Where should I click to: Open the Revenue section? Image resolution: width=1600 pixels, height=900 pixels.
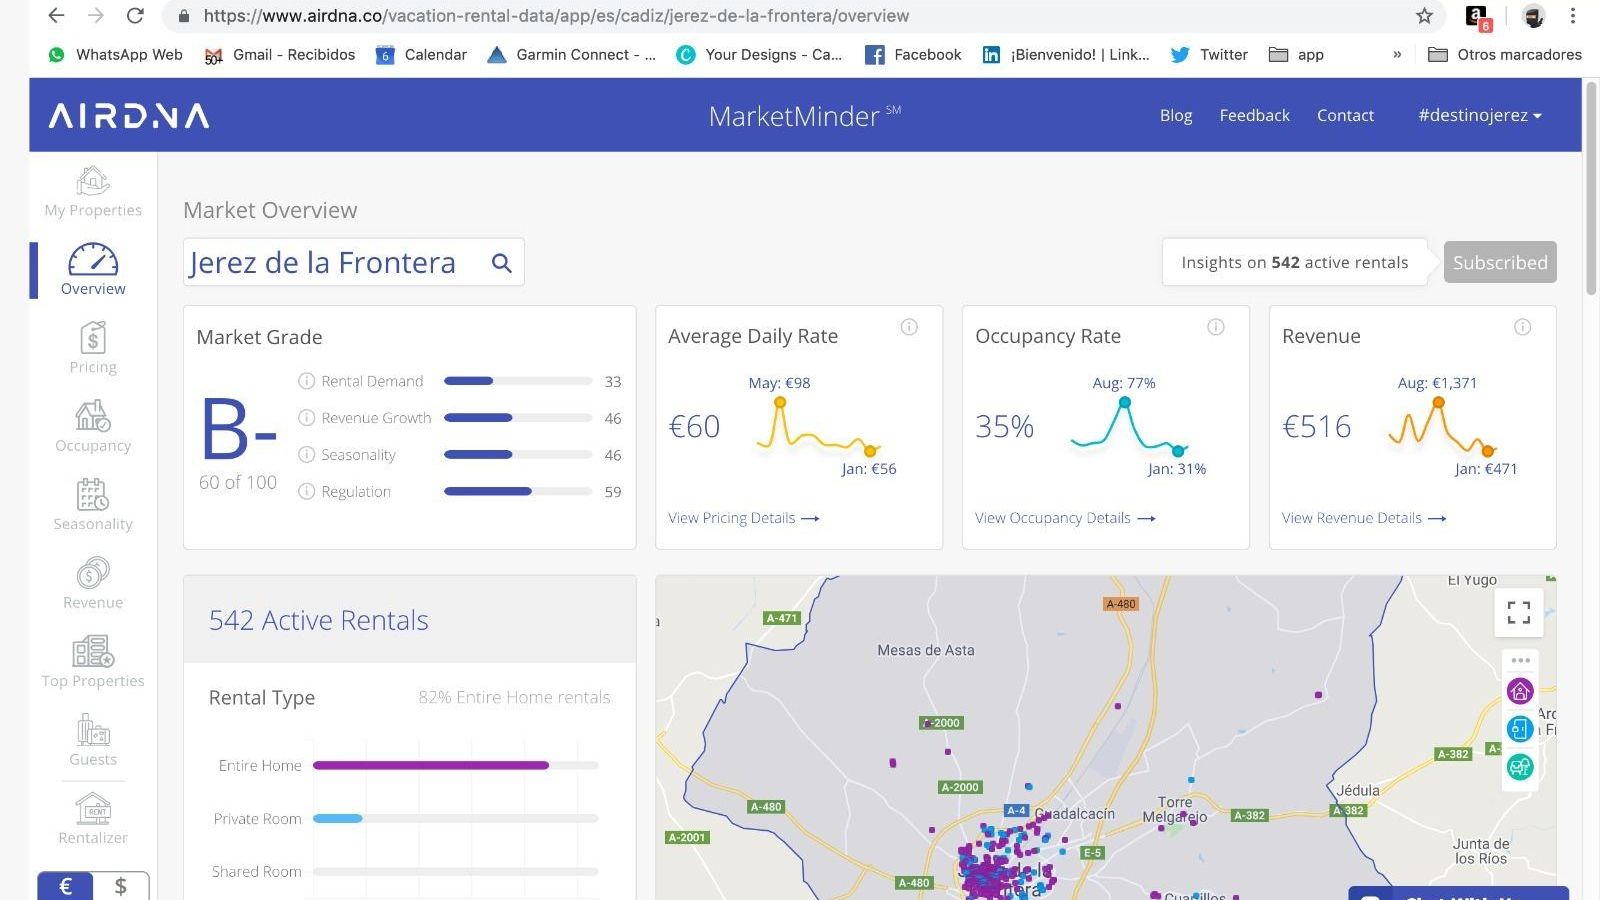pos(92,582)
